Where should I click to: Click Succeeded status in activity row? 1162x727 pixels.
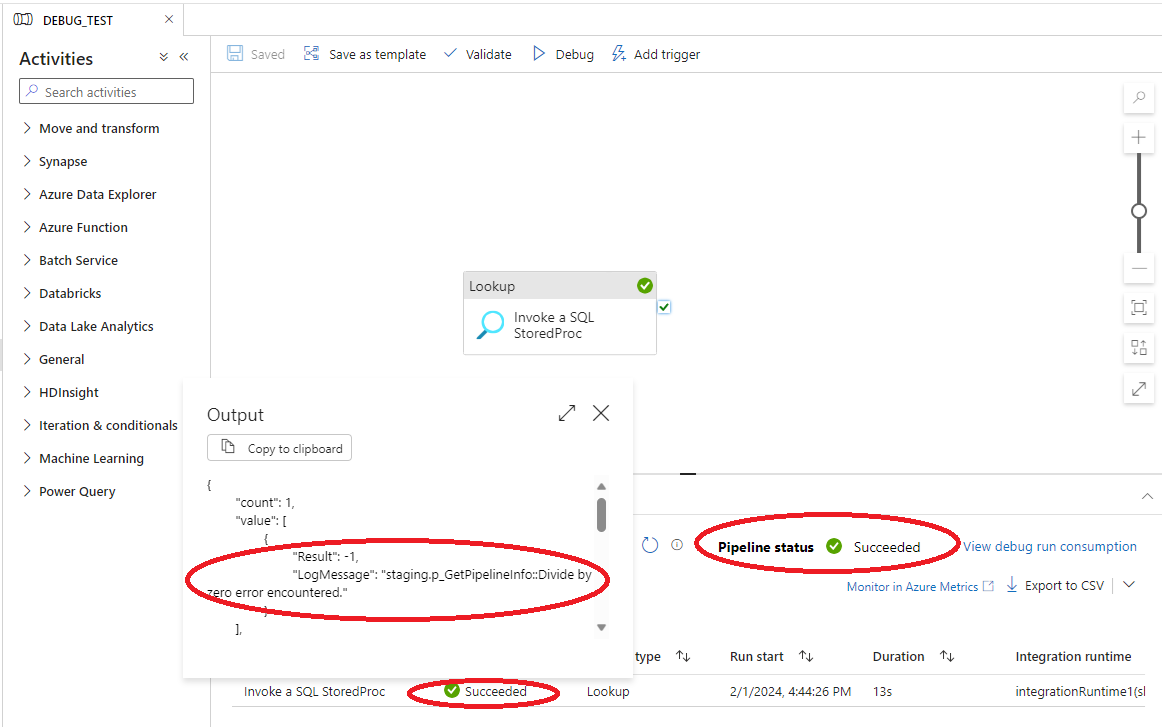(485, 691)
